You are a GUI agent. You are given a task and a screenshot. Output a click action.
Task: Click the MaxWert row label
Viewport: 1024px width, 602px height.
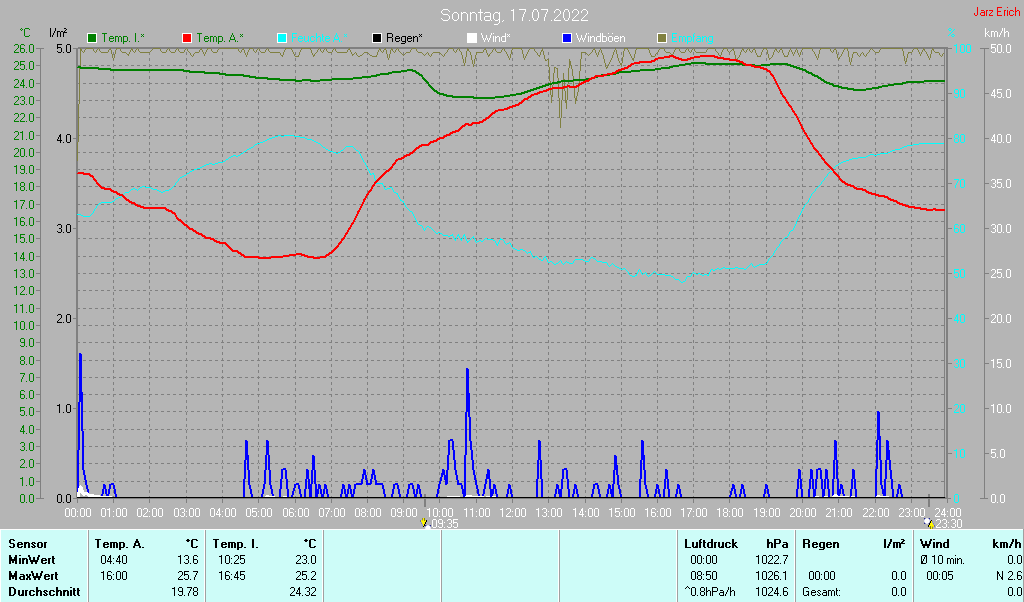click(33, 576)
